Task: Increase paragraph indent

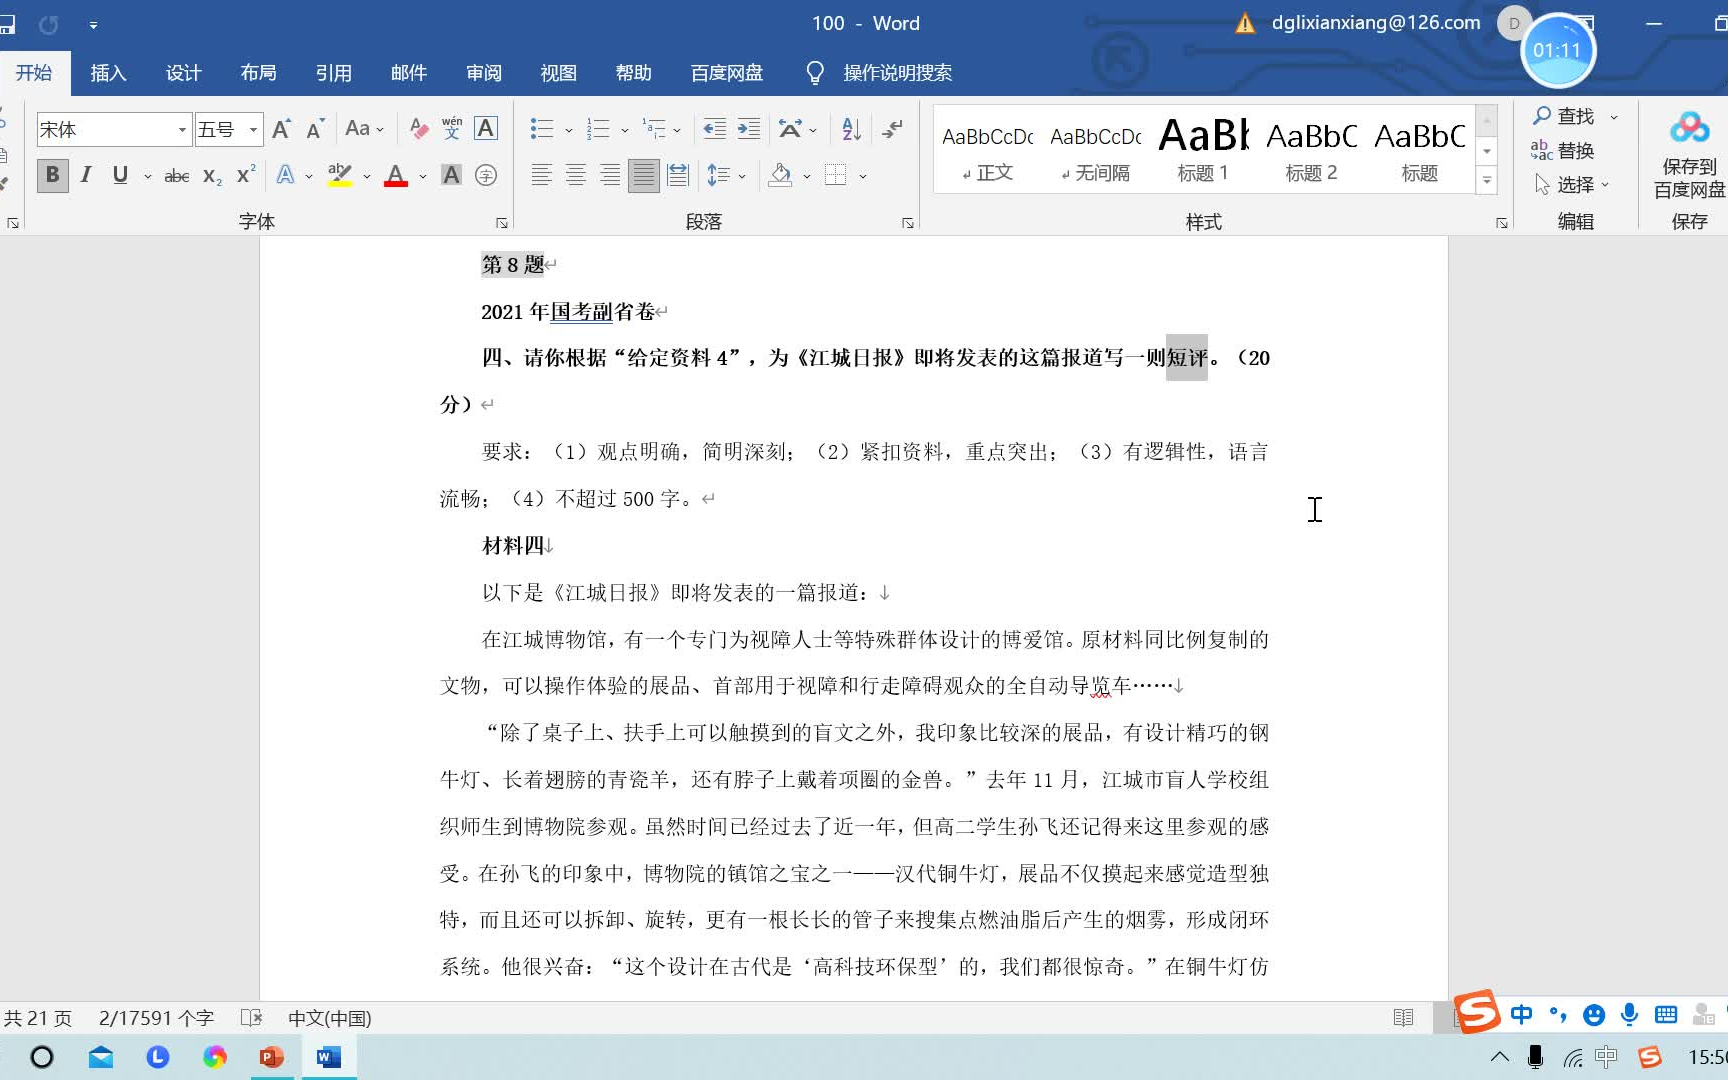Action: [x=749, y=129]
